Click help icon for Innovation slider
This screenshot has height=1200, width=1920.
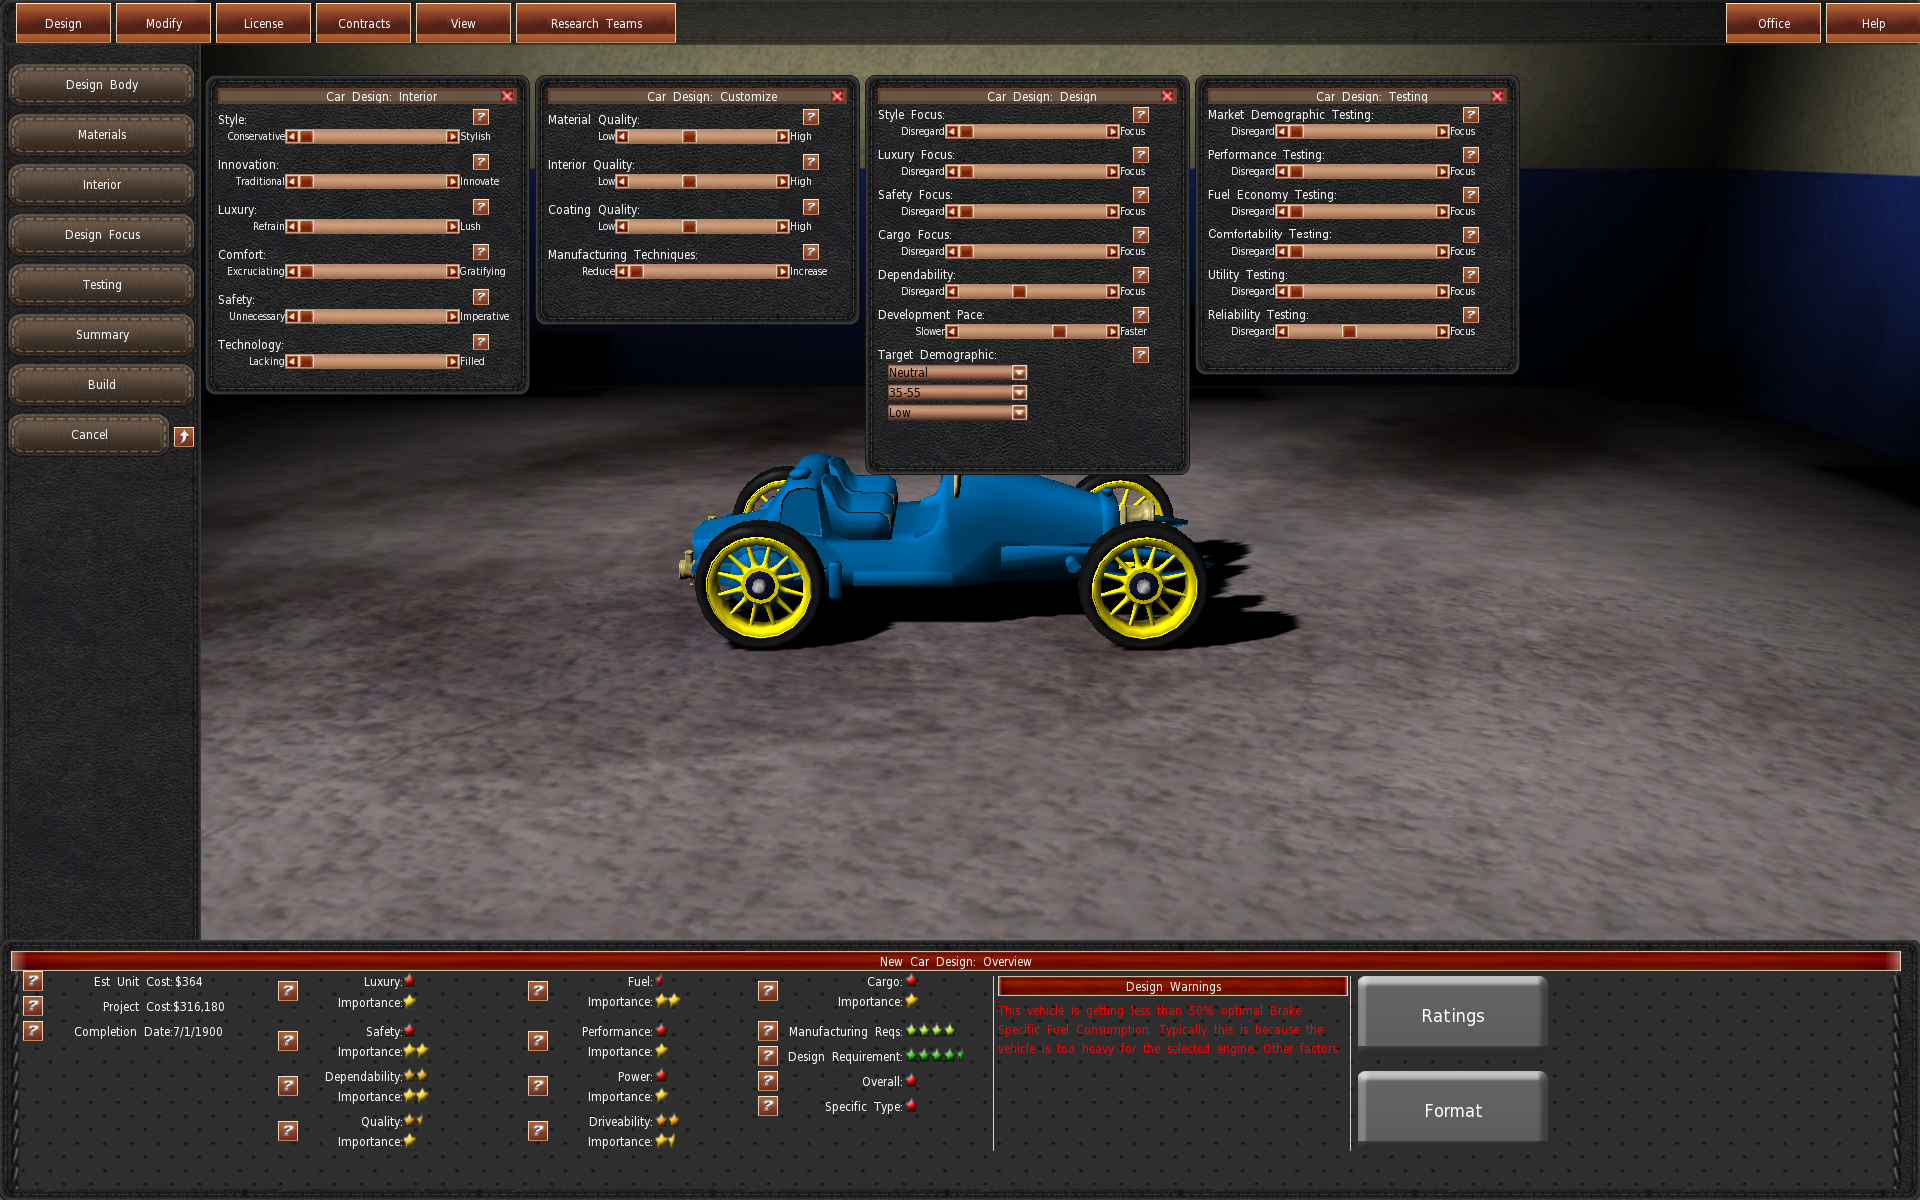coord(481,162)
